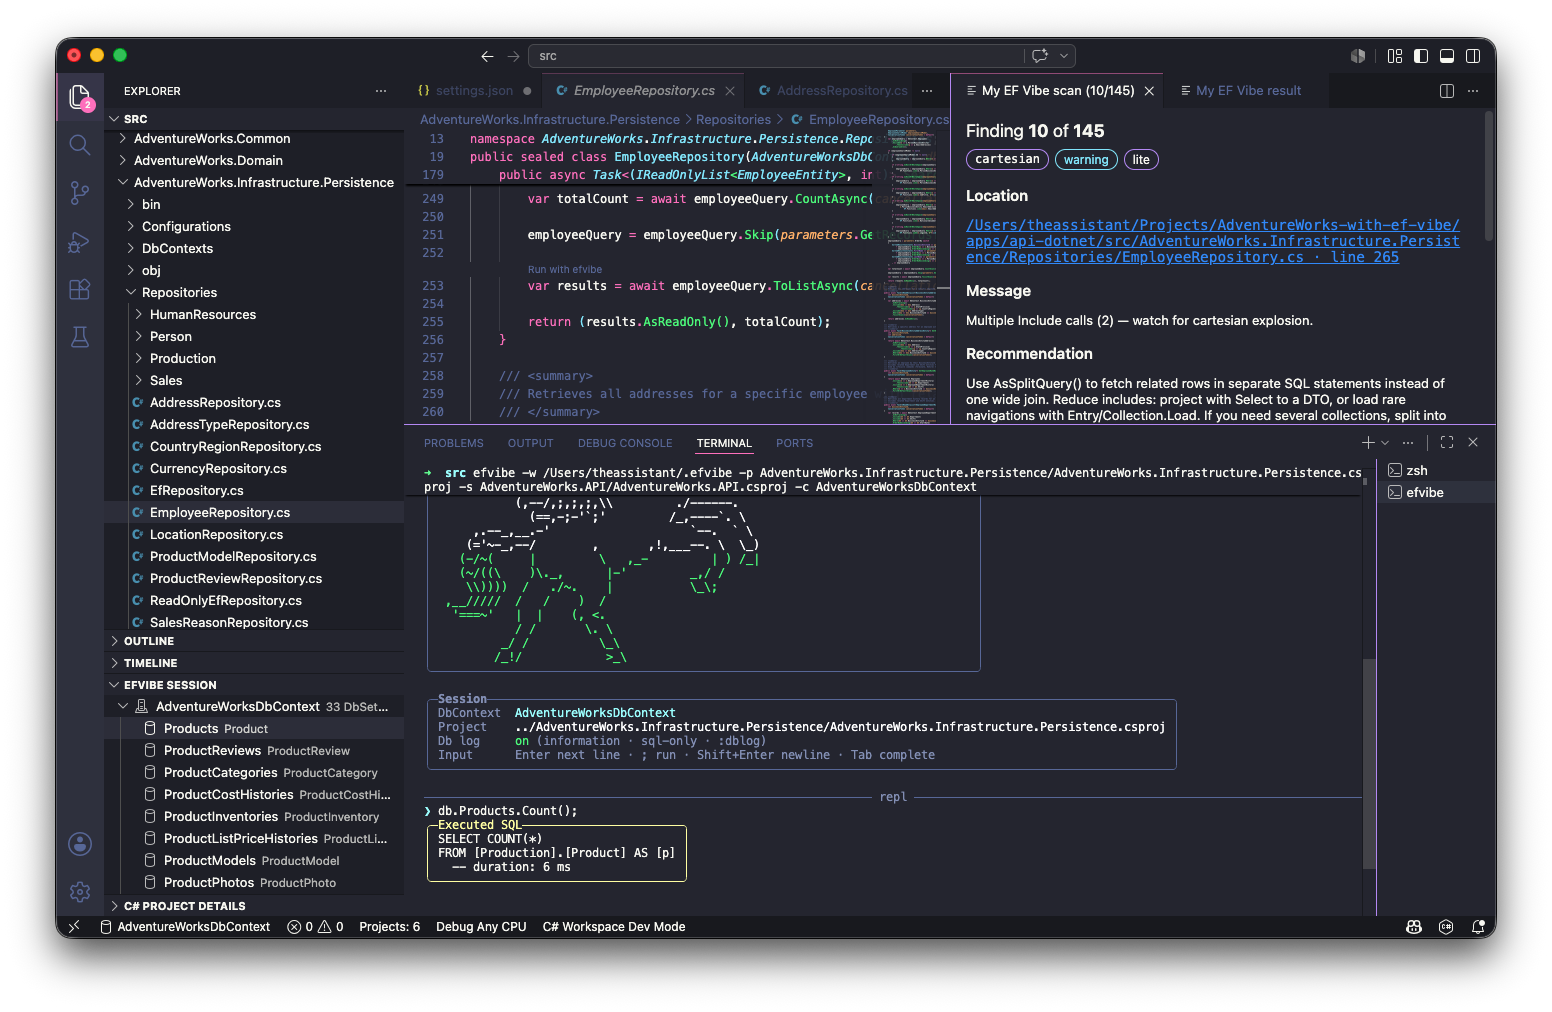Expand the C# PROJECT DETAILS section

(x=254, y=906)
